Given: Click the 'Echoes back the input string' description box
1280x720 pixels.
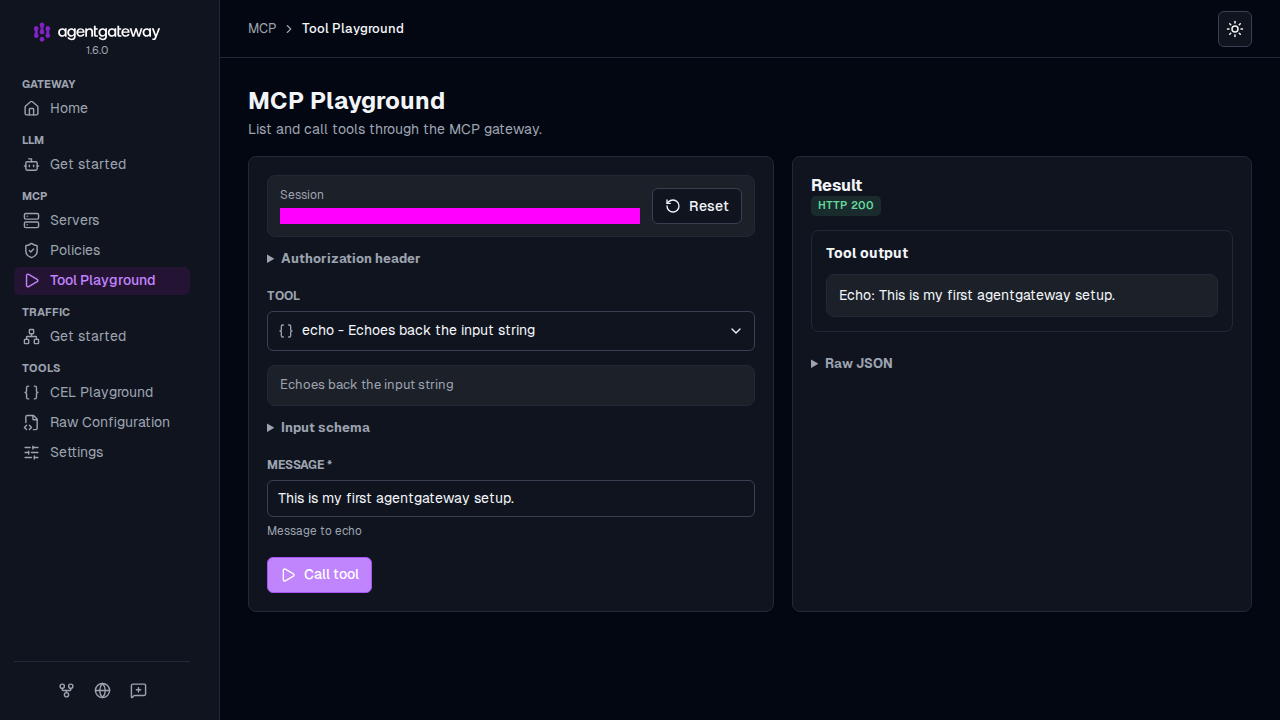Looking at the screenshot, I should pos(511,385).
